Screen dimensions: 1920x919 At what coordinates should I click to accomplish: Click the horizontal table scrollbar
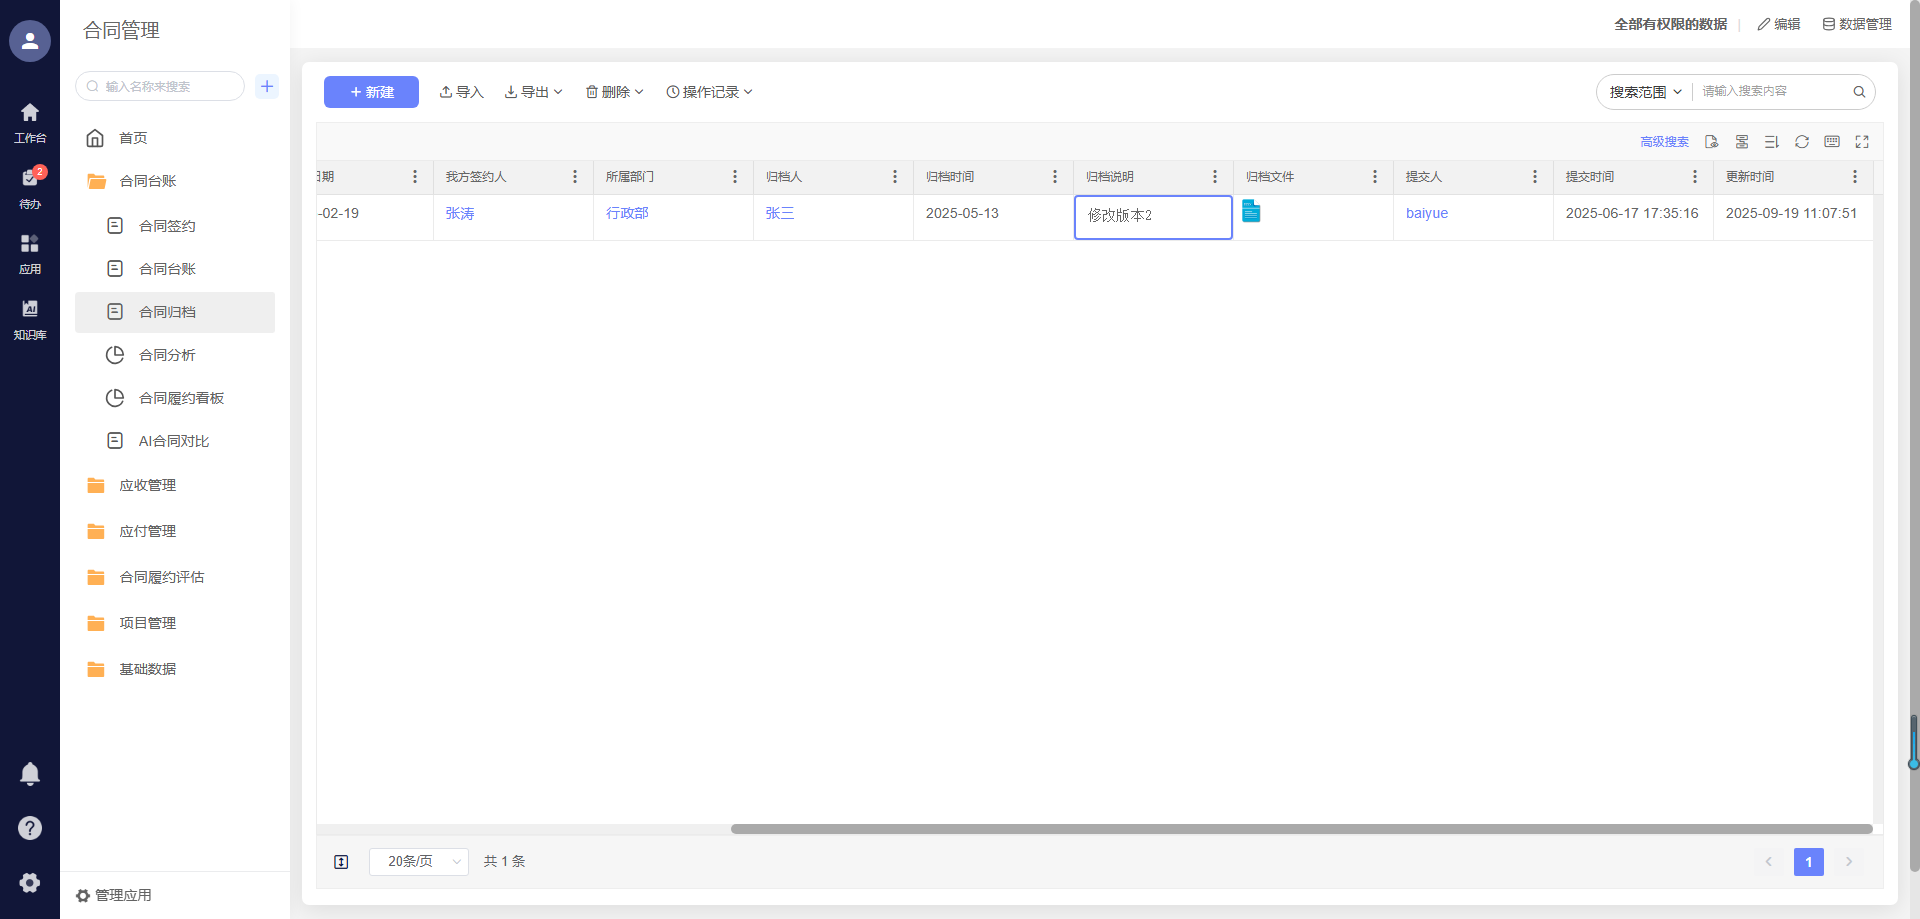[1300, 829]
